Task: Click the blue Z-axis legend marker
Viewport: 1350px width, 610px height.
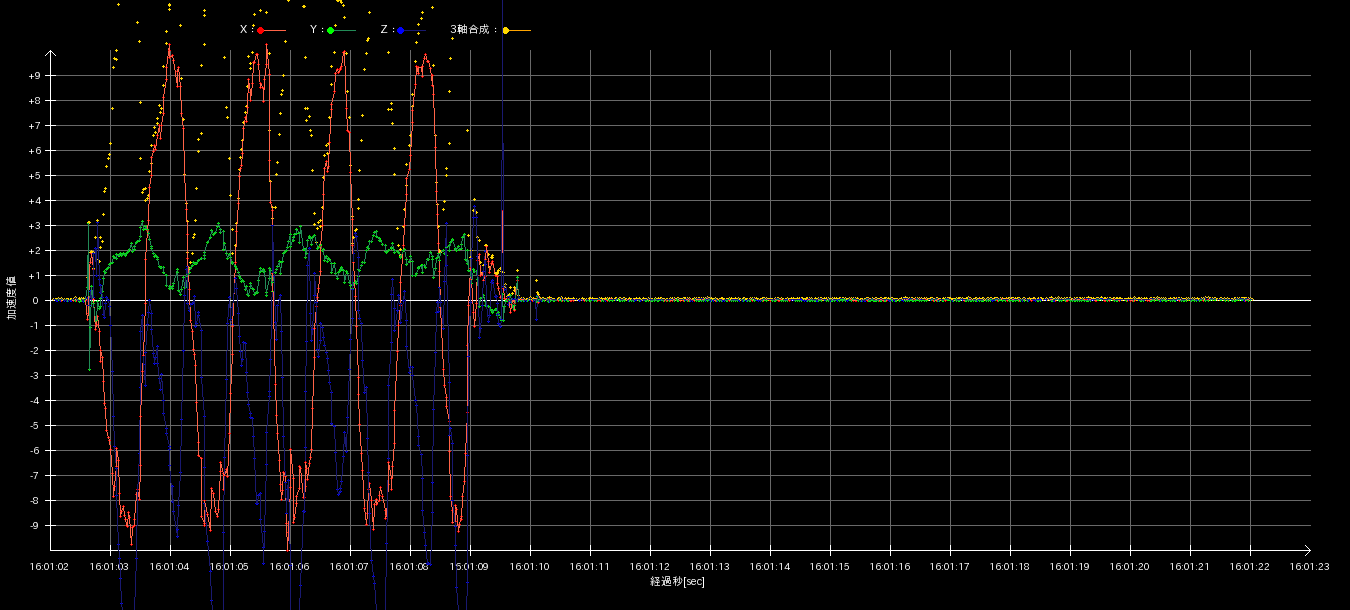Action: (401, 31)
